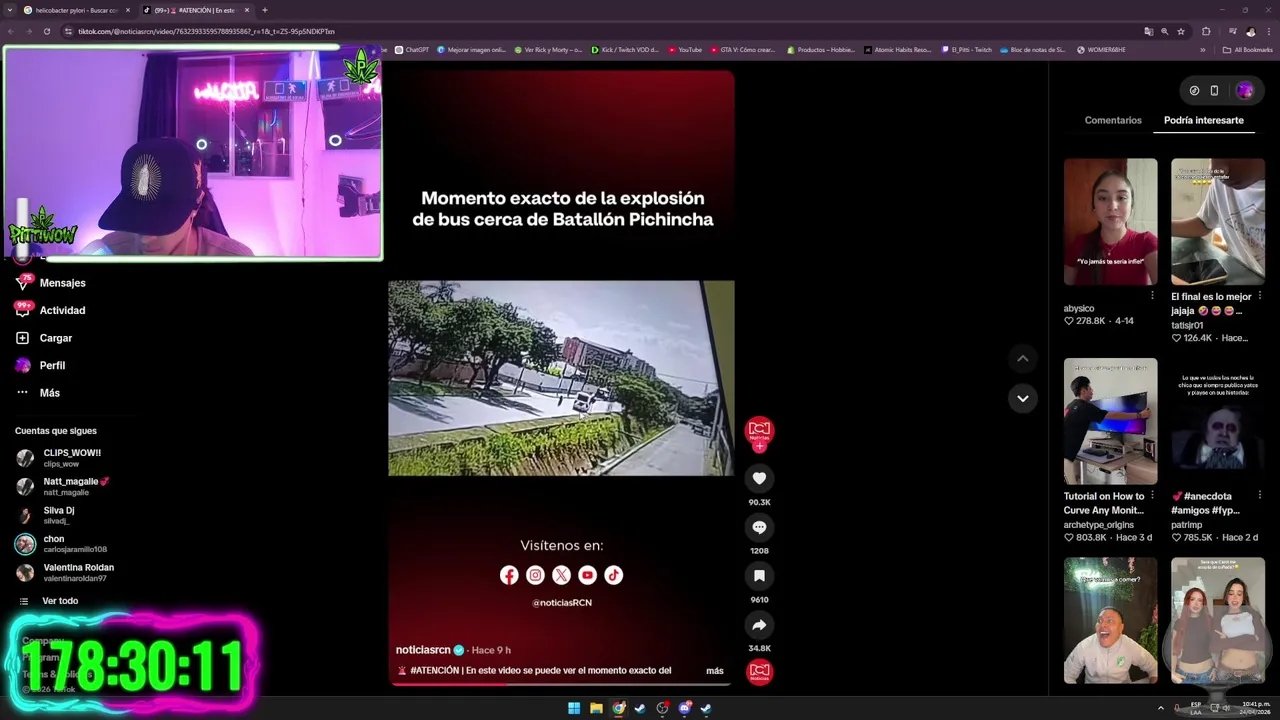Image resolution: width=1280 pixels, height=720 pixels.
Task: Switch to helicobacter pylori browser tab
Action: tap(70, 10)
